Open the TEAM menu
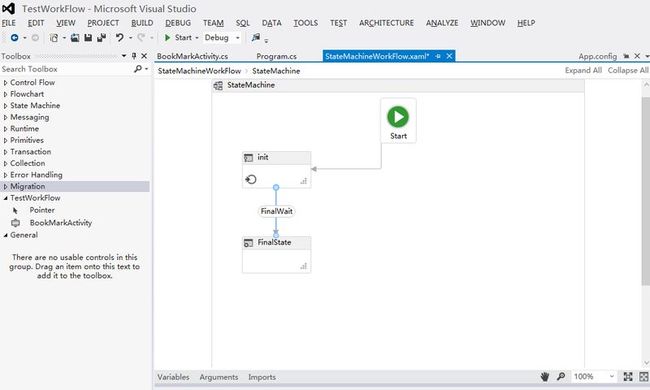Viewport: 650px width, 390px height. point(213,23)
